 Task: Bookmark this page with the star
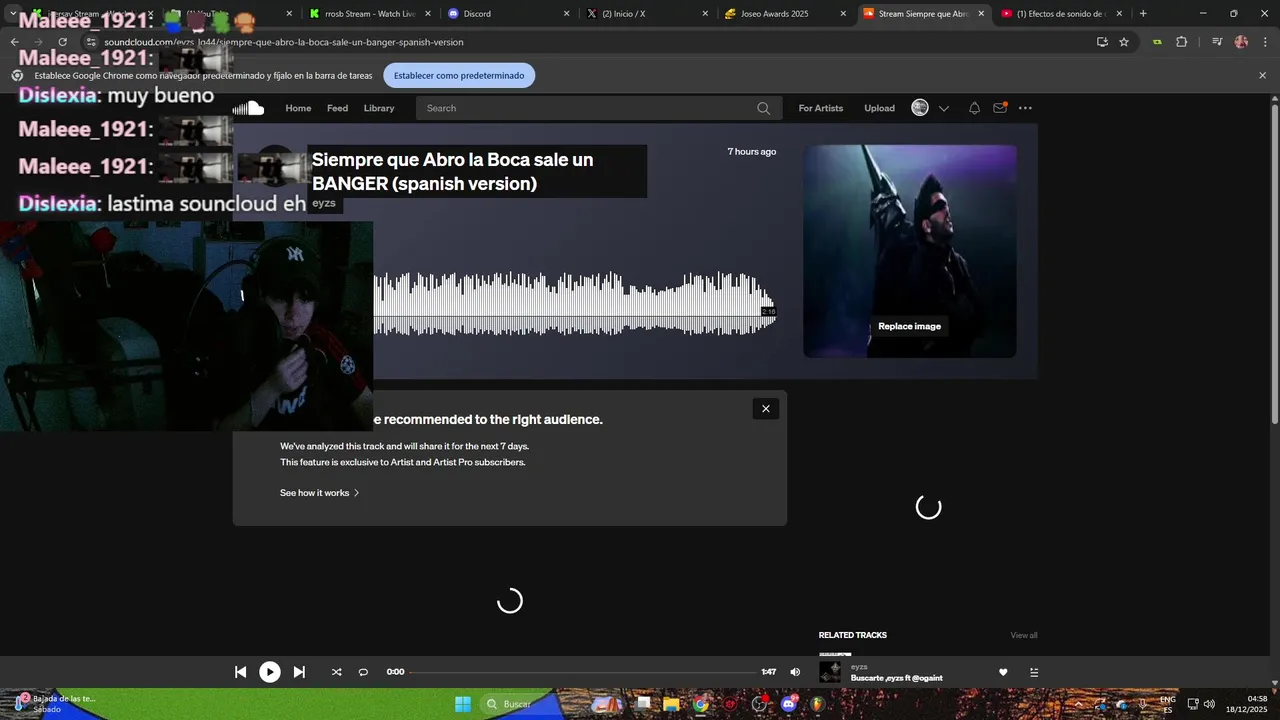1124,42
